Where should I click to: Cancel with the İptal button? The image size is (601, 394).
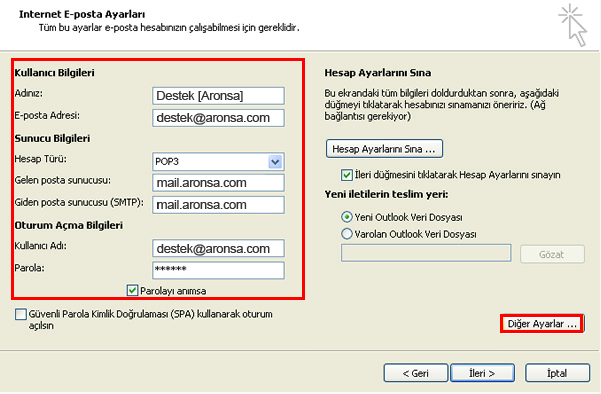pyautogui.click(x=557, y=373)
